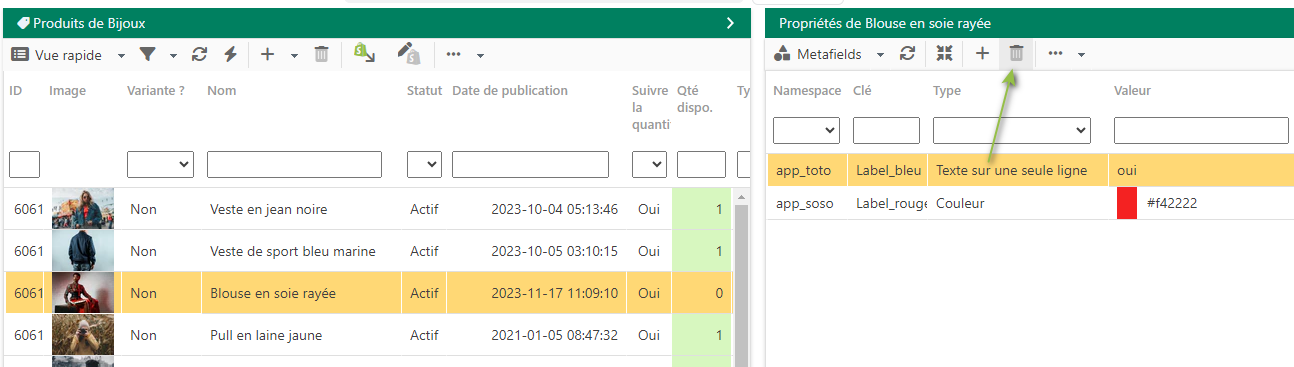This screenshot has width=1294, height=367.
Task: Add a new metafield with plus icon
Action: (x=982, y=55)
